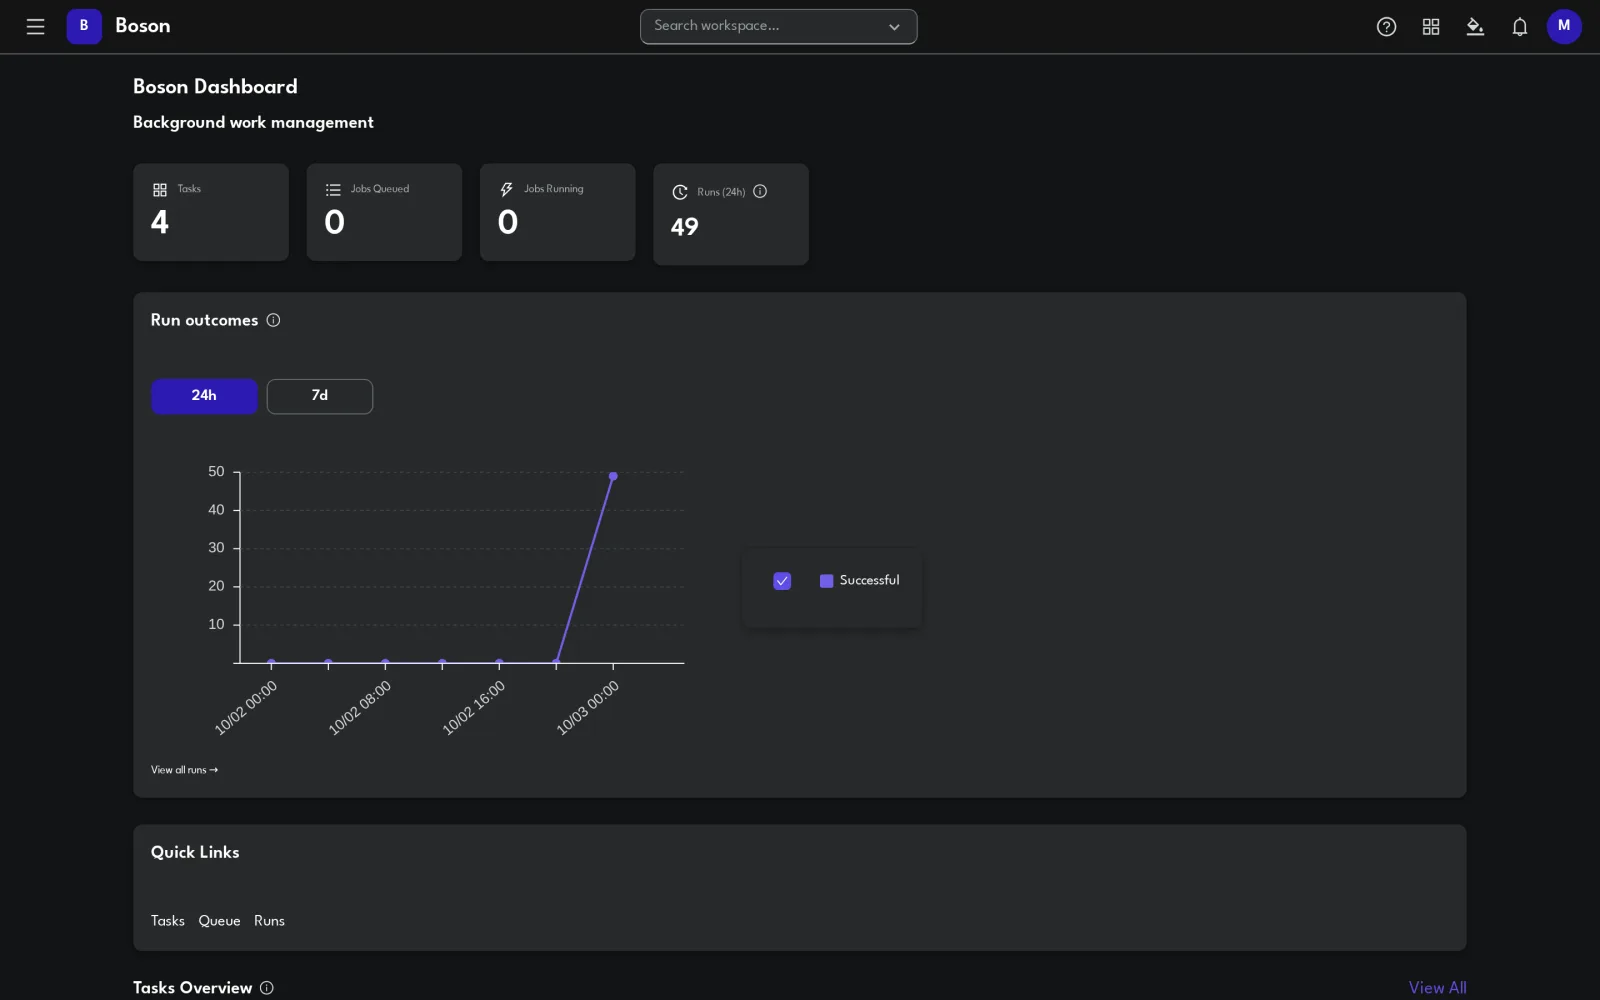The width and height of the screenshot is (1600, 1000).
Task: Click the Boson brand name text
Action: [x=143, y=26]
